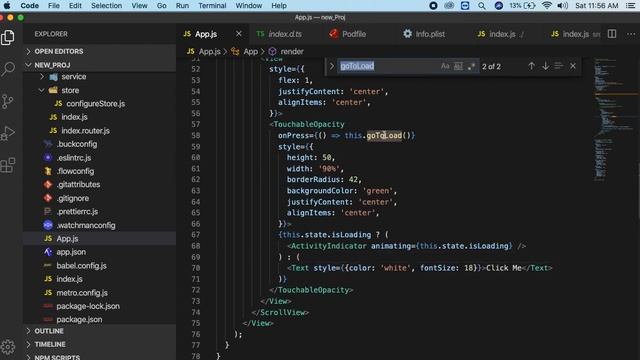
Task: Click the highlighted goToLoad on line 58
Action: [x=384, y=136]
